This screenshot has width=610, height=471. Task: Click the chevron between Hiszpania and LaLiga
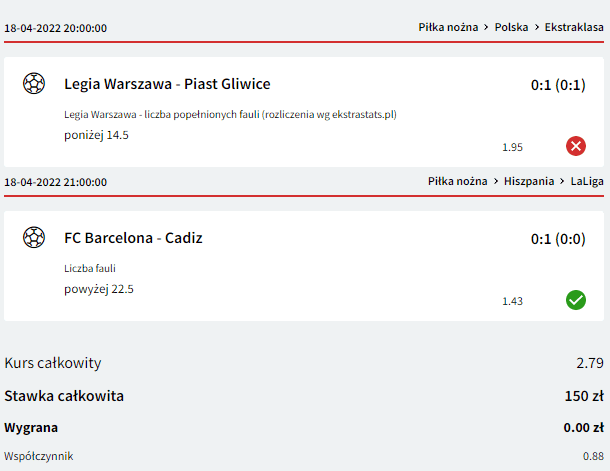(x=562, y=181)
